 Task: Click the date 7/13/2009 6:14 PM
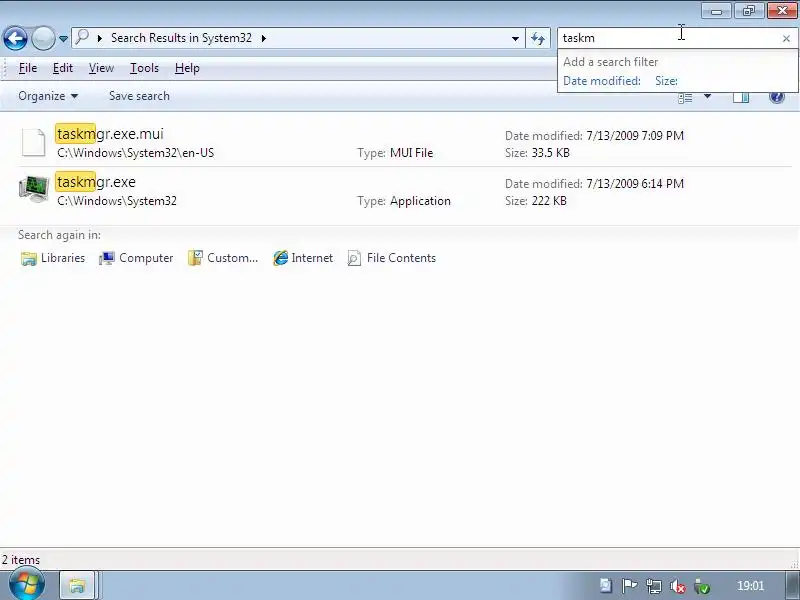click(x=635, y=184)
